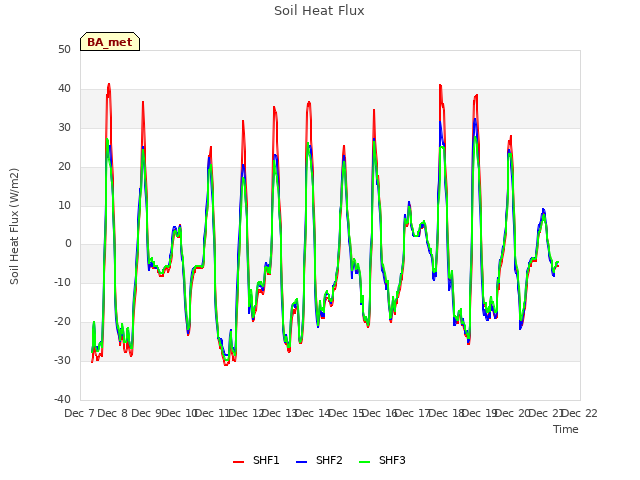
Task: Click the Dec 8 x-axis tick label
Action: (x=113, y=413)
